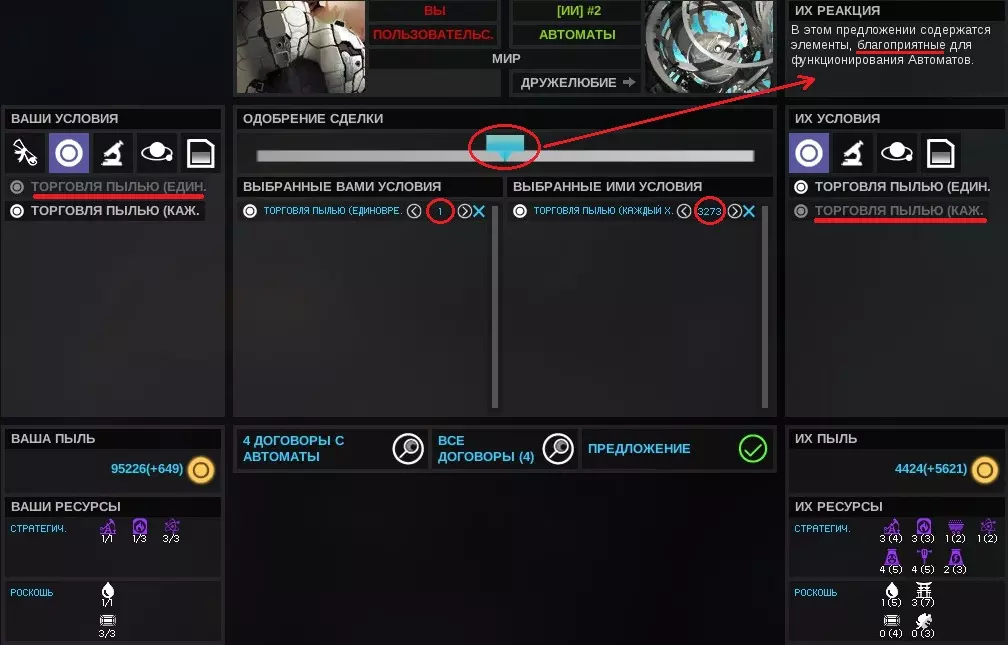The width and height of the screenshot is (1008, 645).
Task: Click the ДРУЖЕЛЮБИЕ arrow button
Action: pyautogui.click(x=576, y=82)
